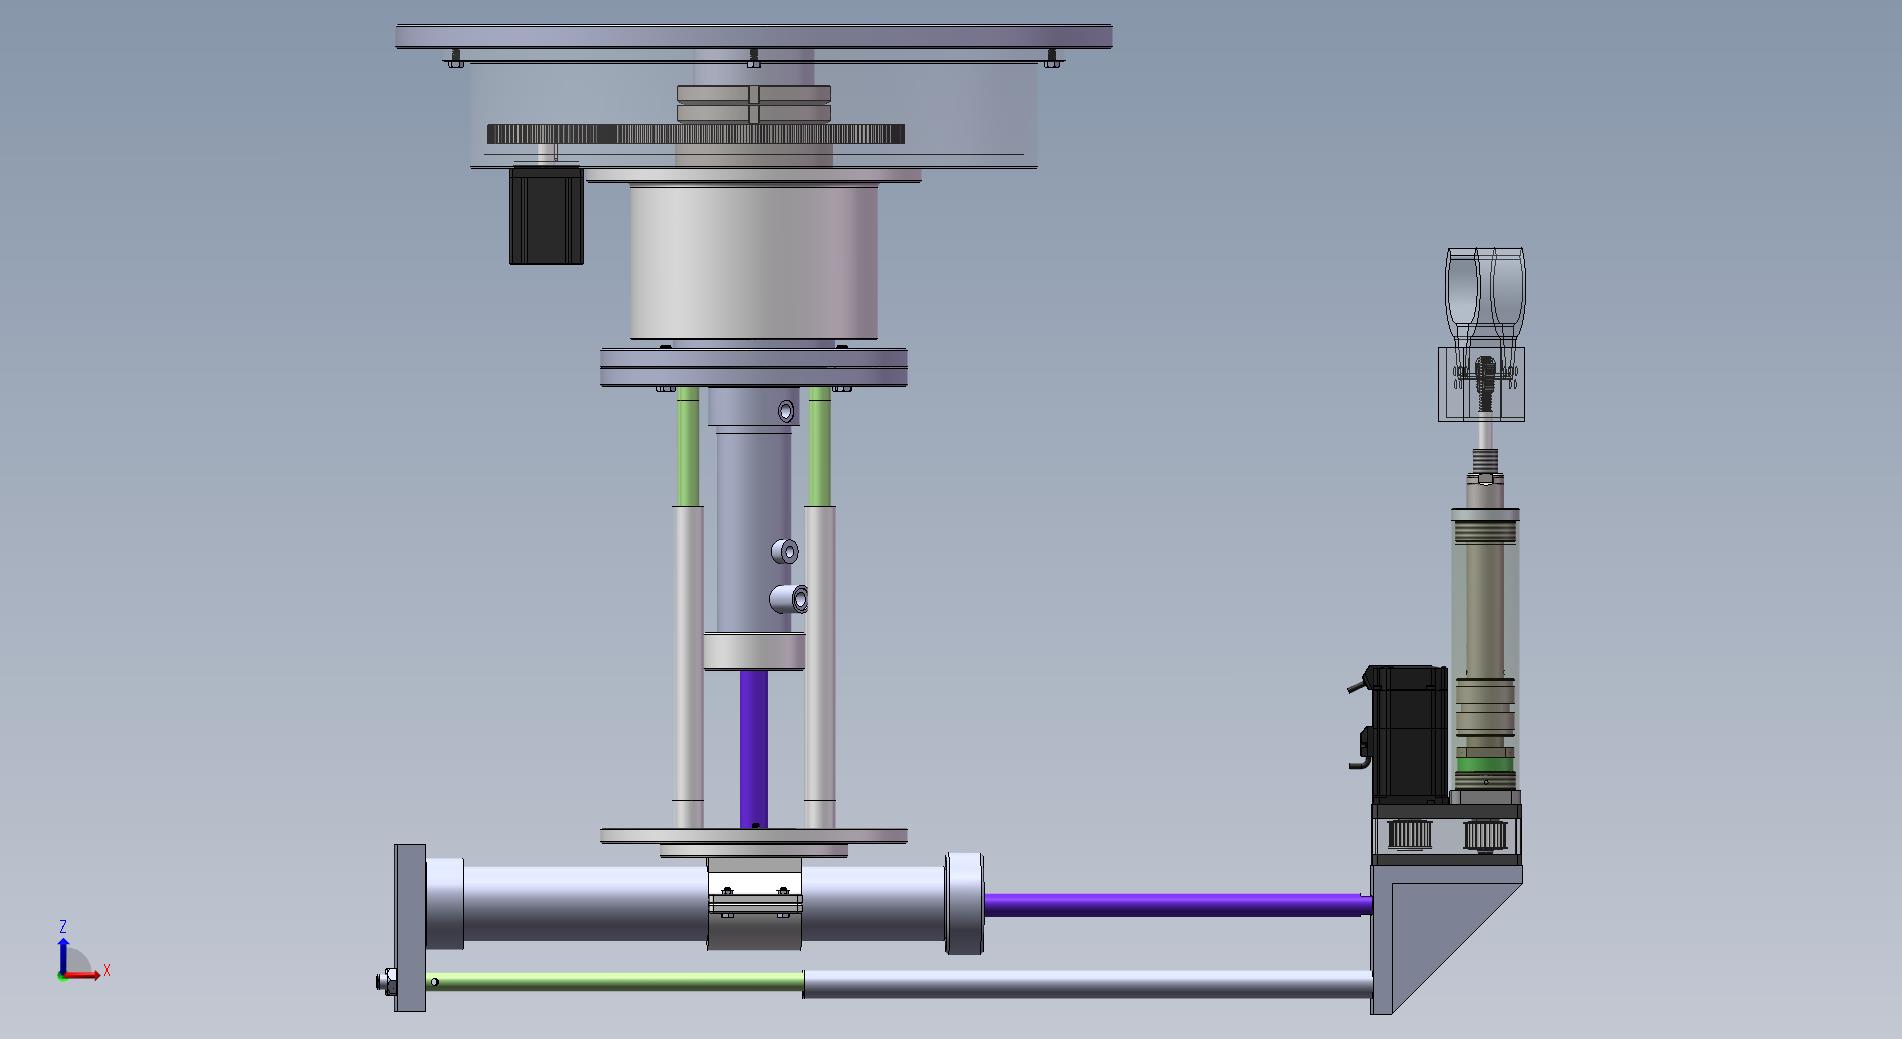
Task: Click the blue Z axis of the view triad
Action: (x=64, y=955)
